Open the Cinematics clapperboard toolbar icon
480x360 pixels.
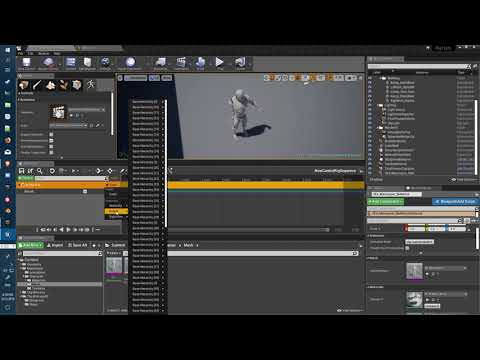click(181, 63)
